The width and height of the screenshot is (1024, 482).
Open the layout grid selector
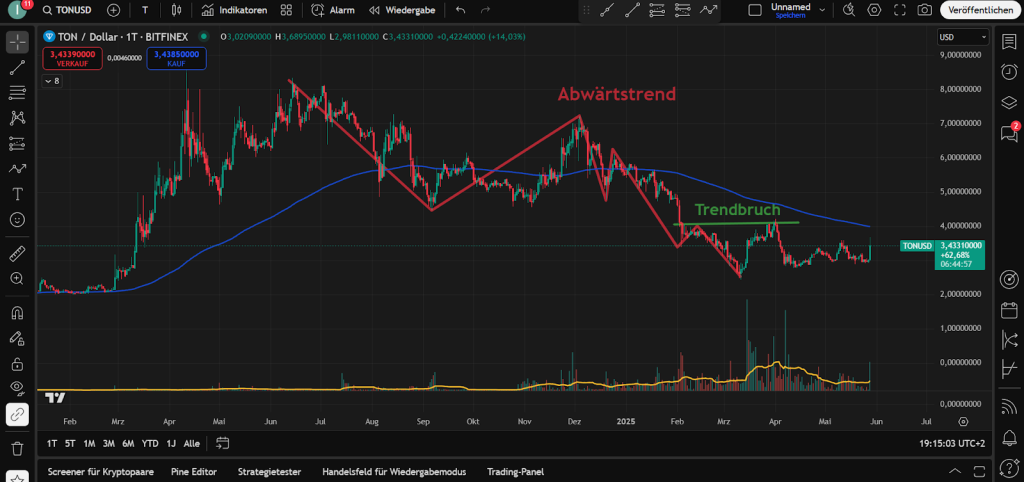coord(285,10)
